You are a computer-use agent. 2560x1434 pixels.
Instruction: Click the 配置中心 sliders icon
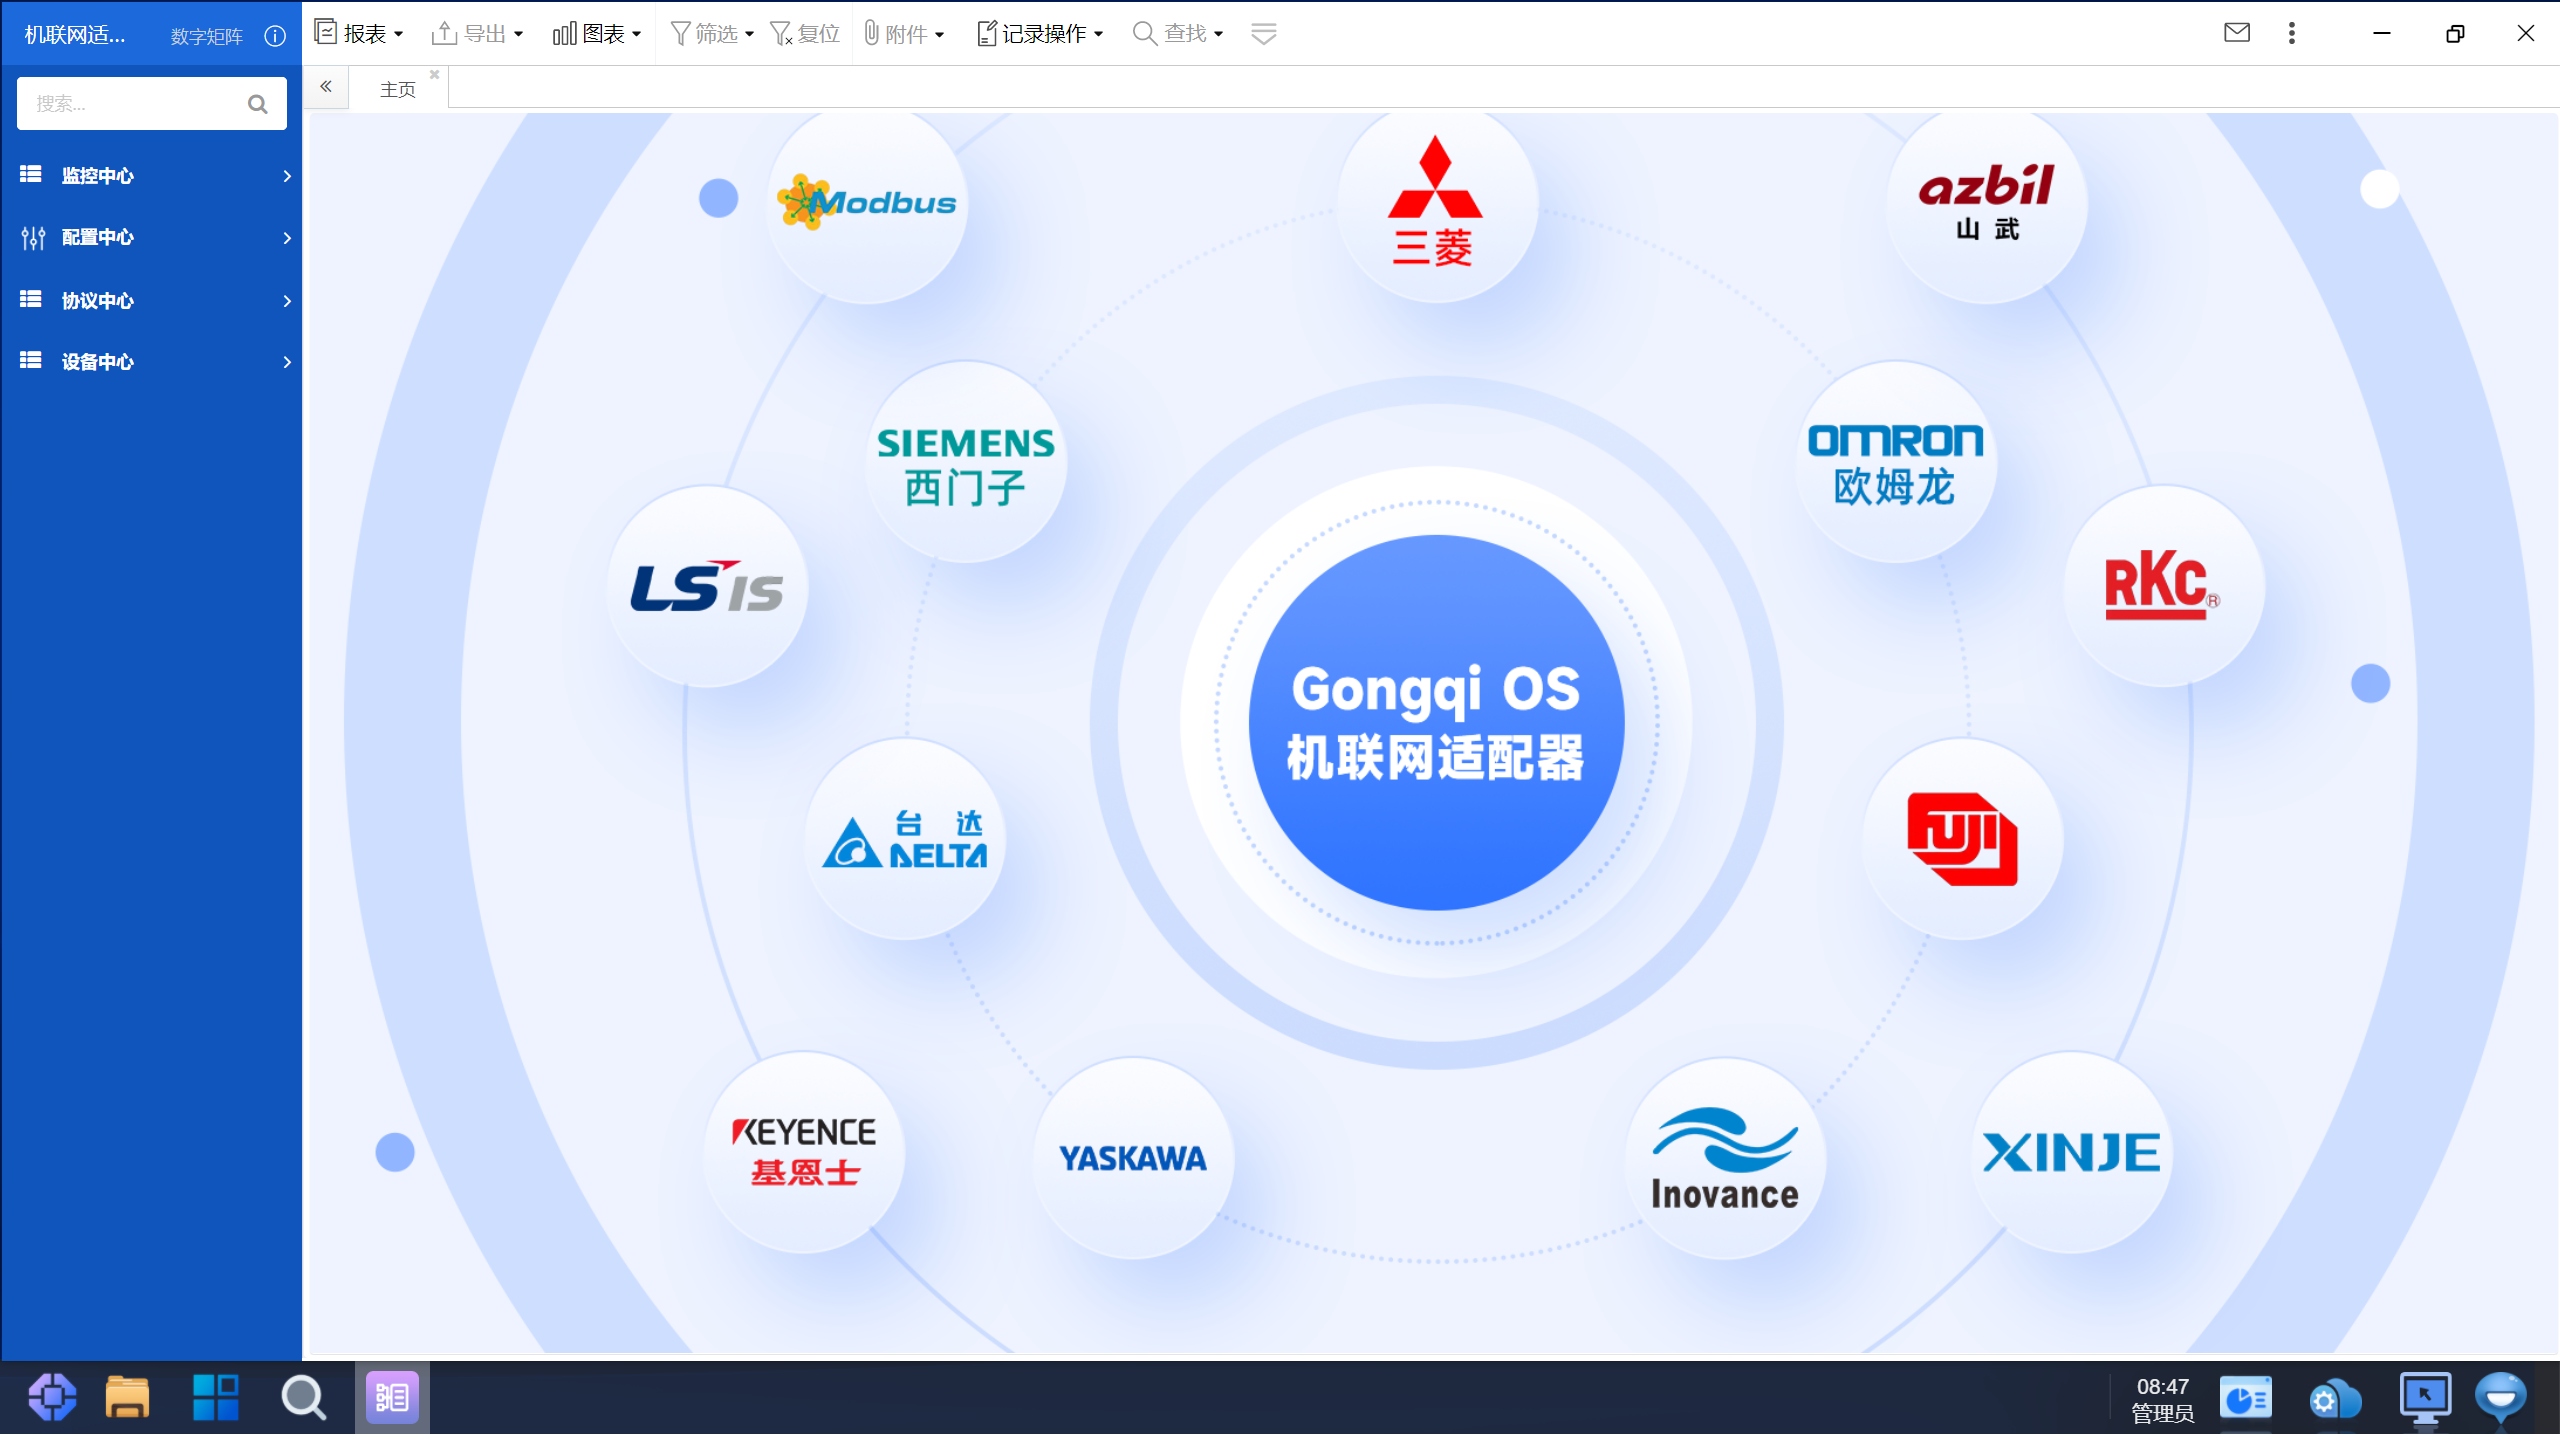(33, 237)
